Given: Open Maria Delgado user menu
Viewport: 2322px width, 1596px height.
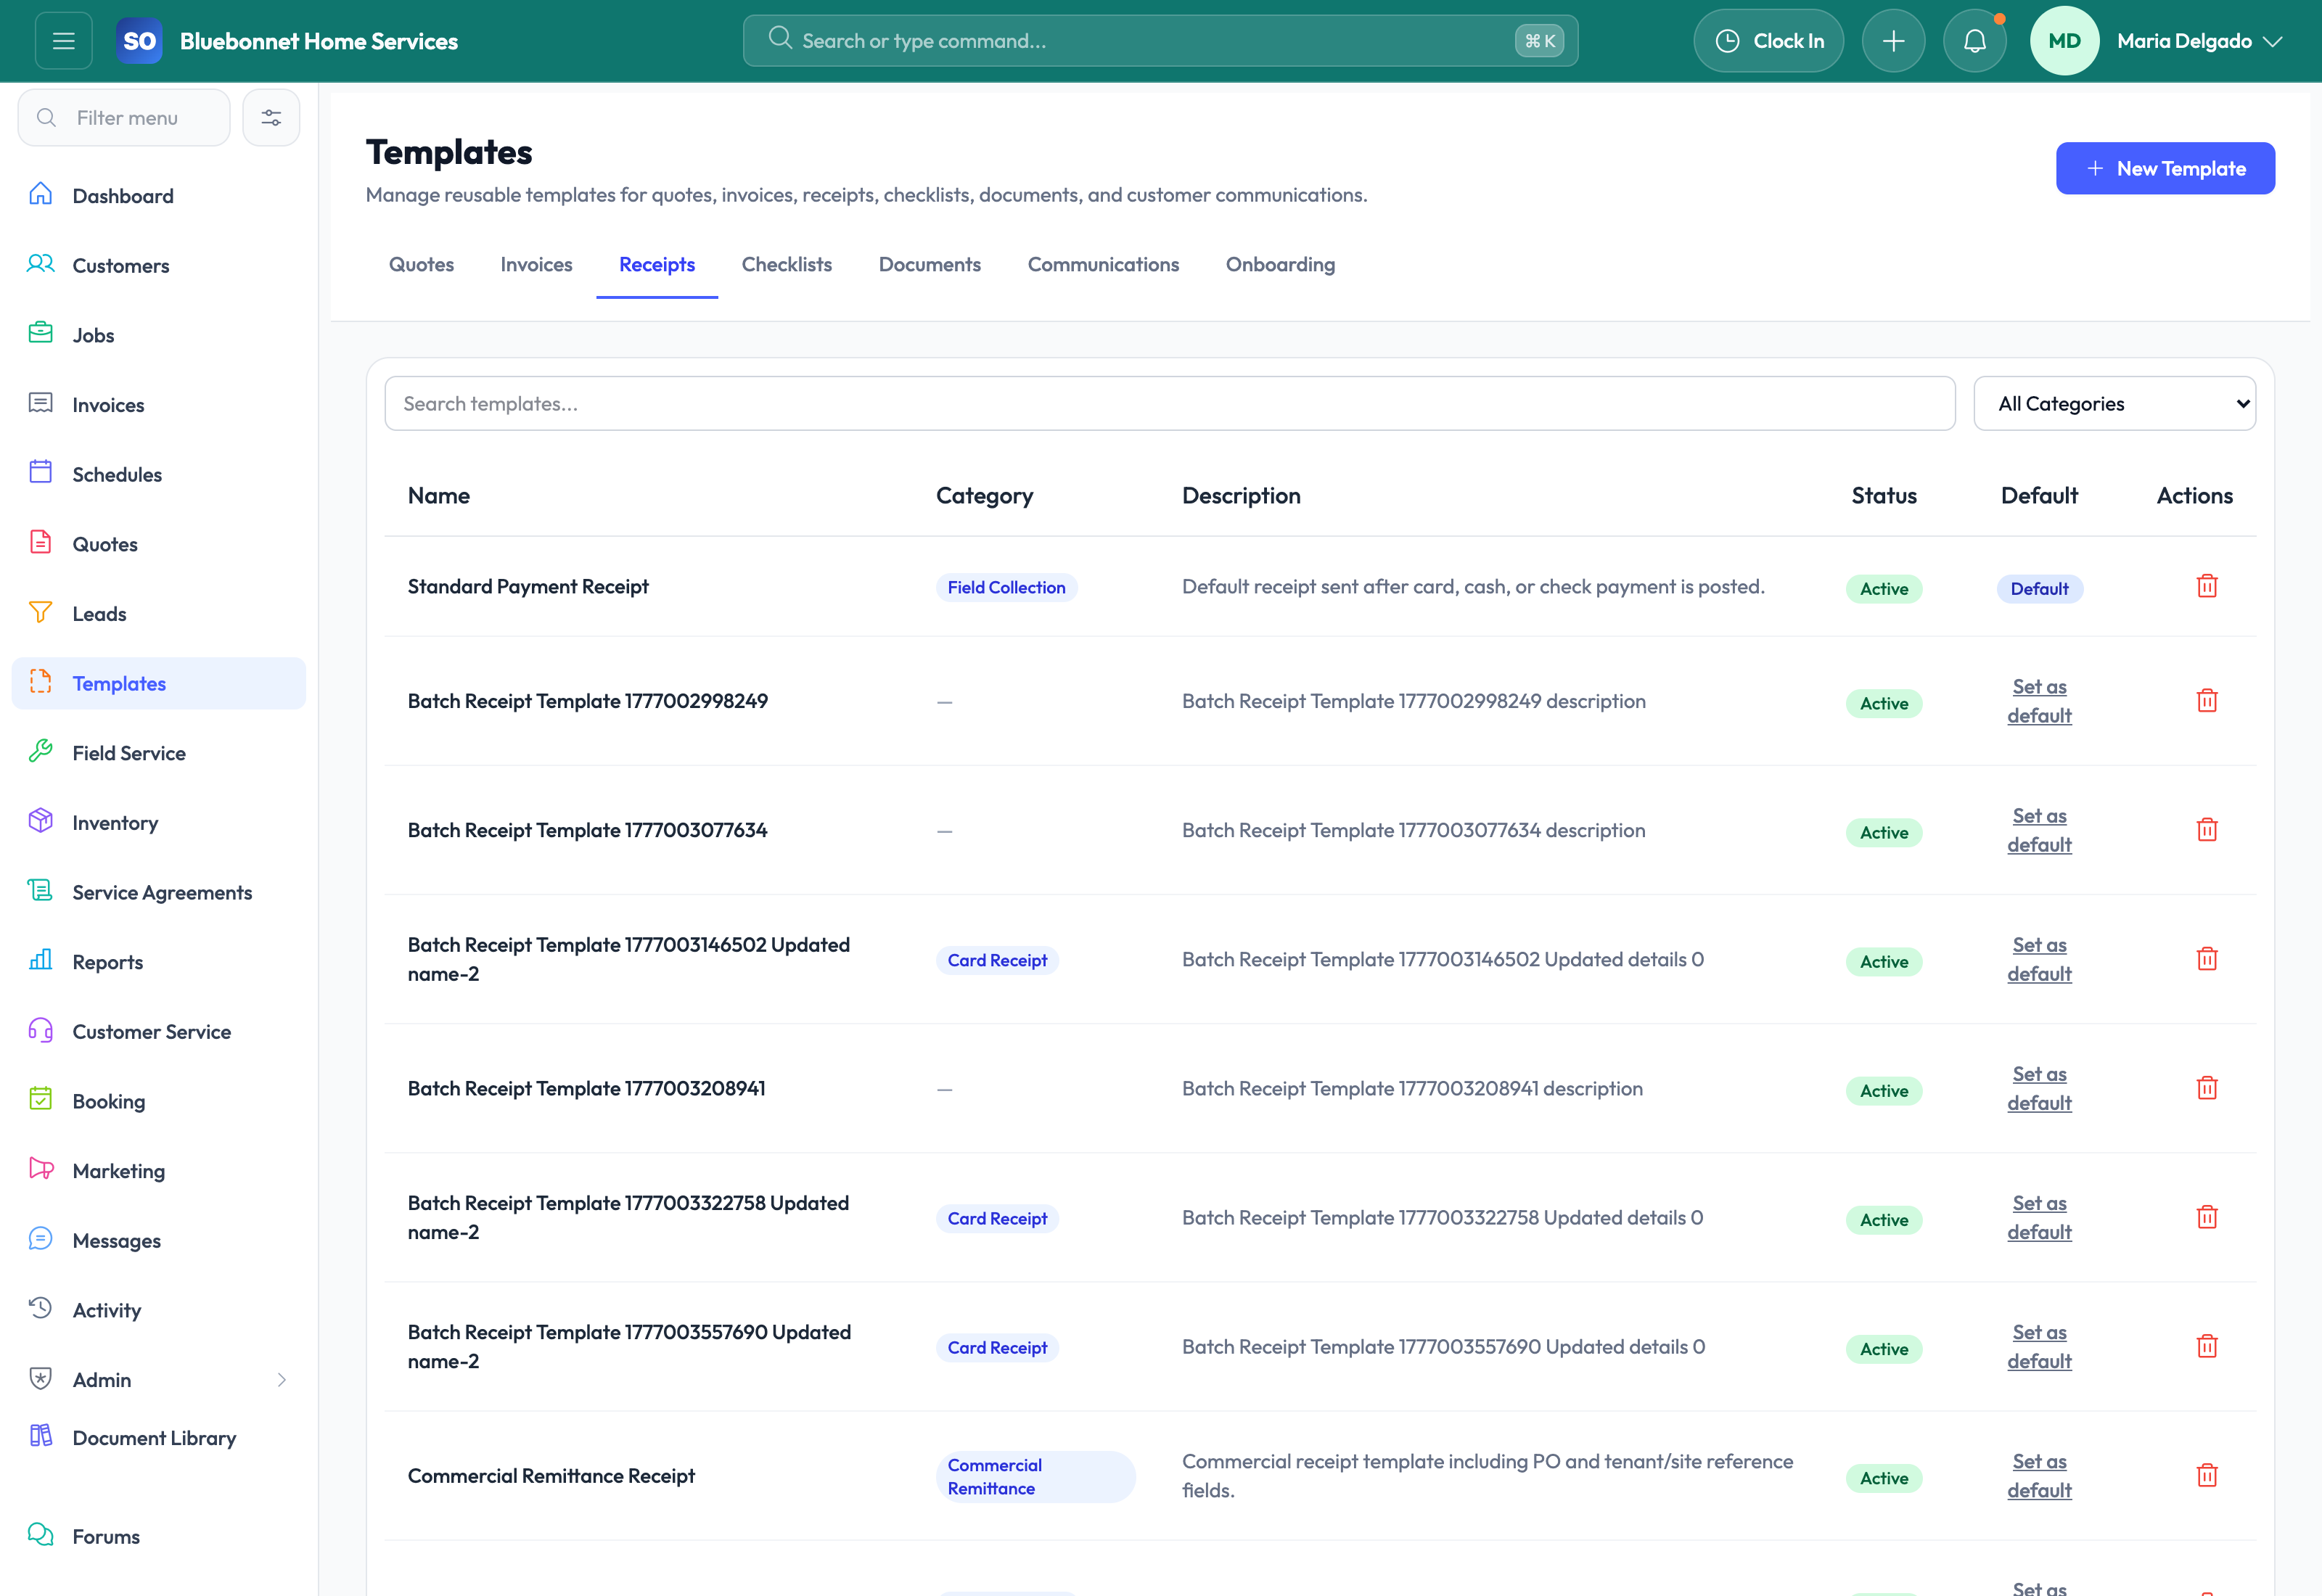Looking at the screenshot, I should tap(2199, 41).
